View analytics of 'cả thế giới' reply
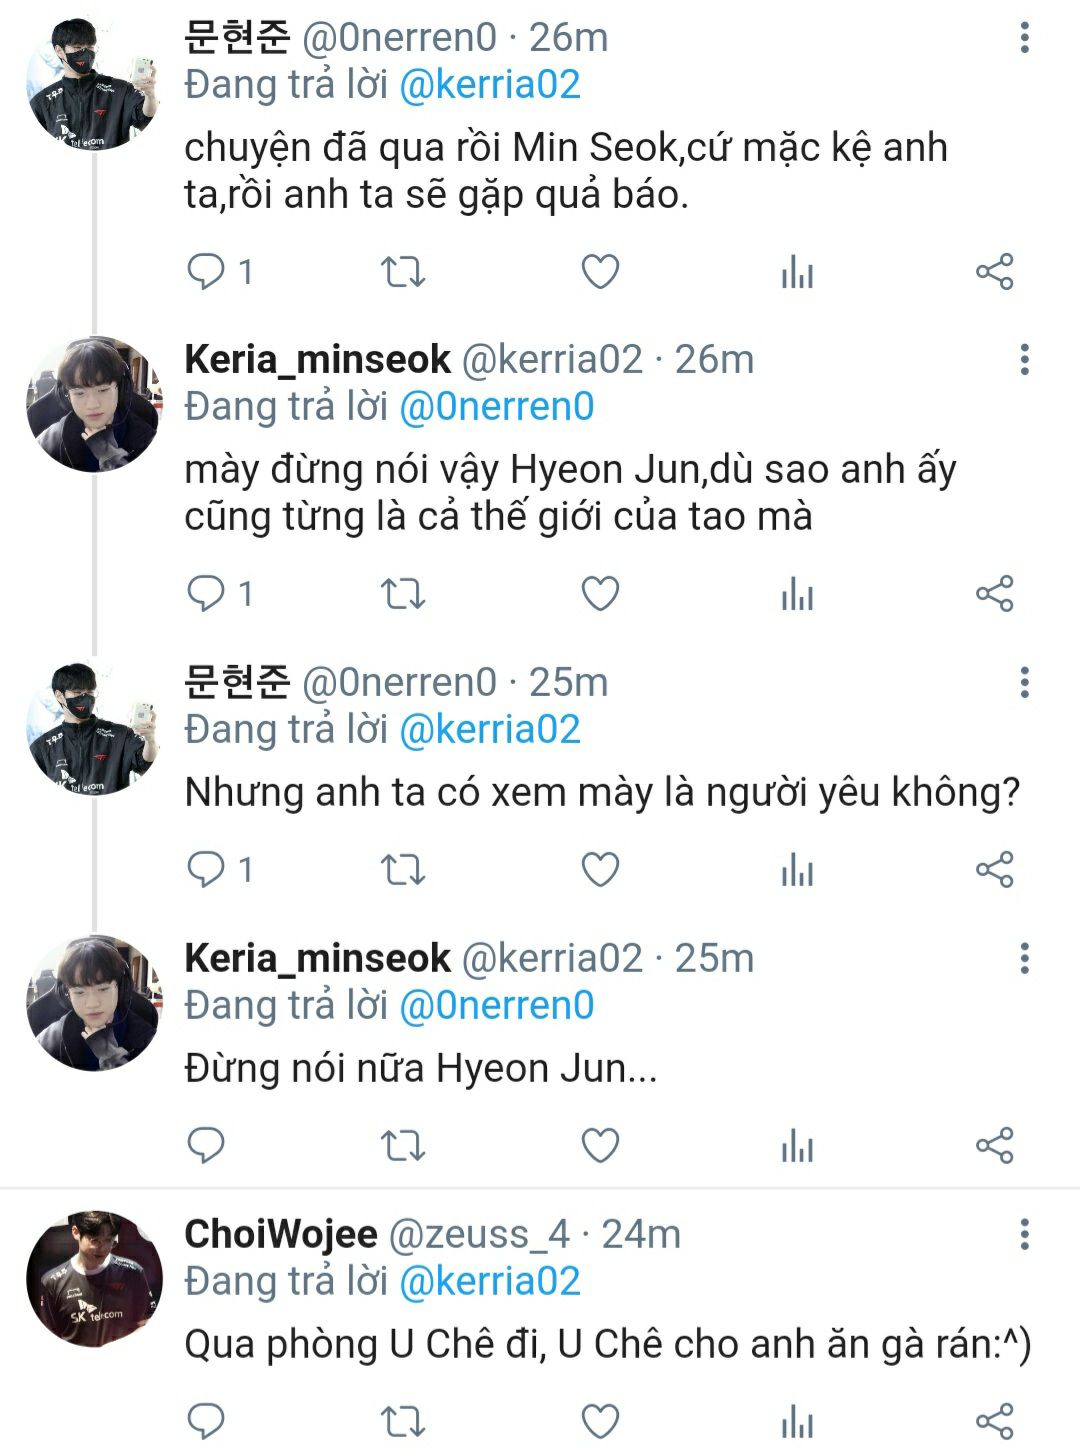 (797, 594)
